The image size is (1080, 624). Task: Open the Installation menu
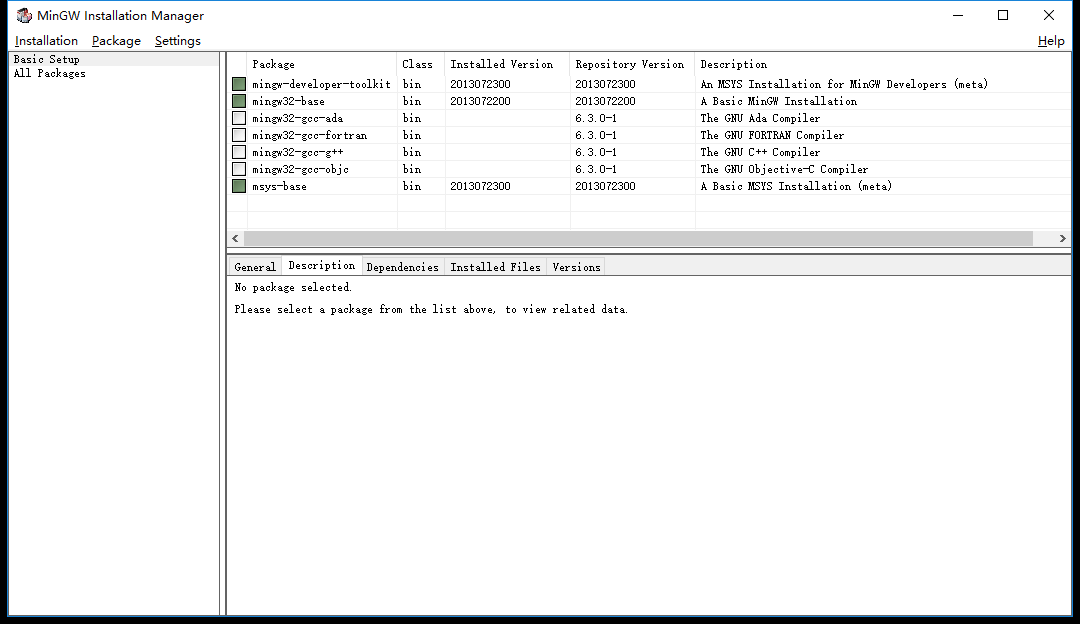coord(46,40)
